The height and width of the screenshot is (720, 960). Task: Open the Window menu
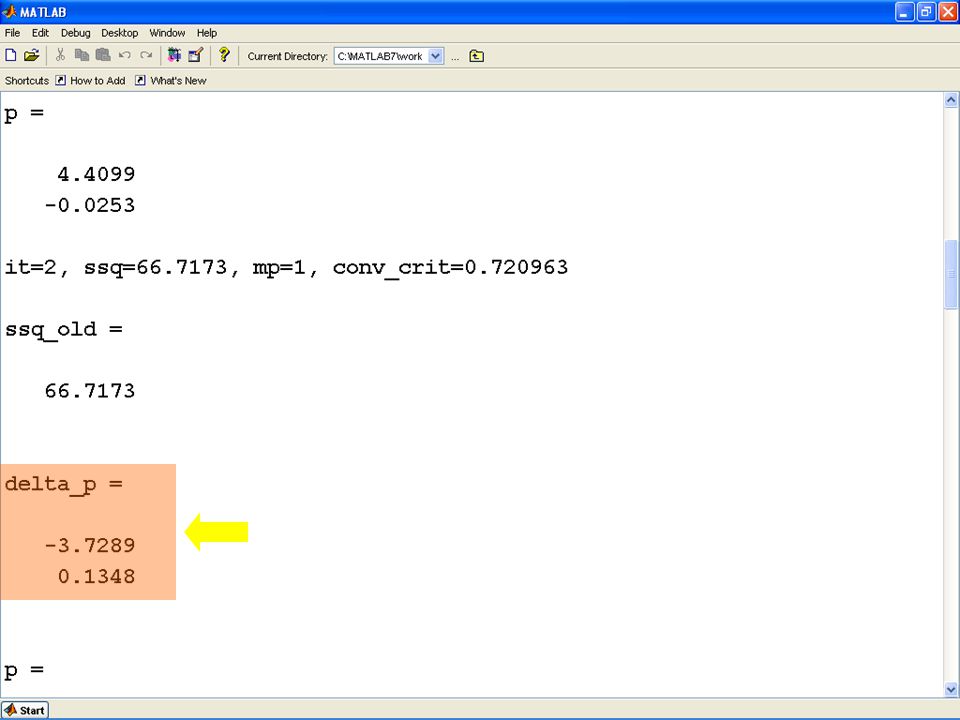tap(167, 33)
